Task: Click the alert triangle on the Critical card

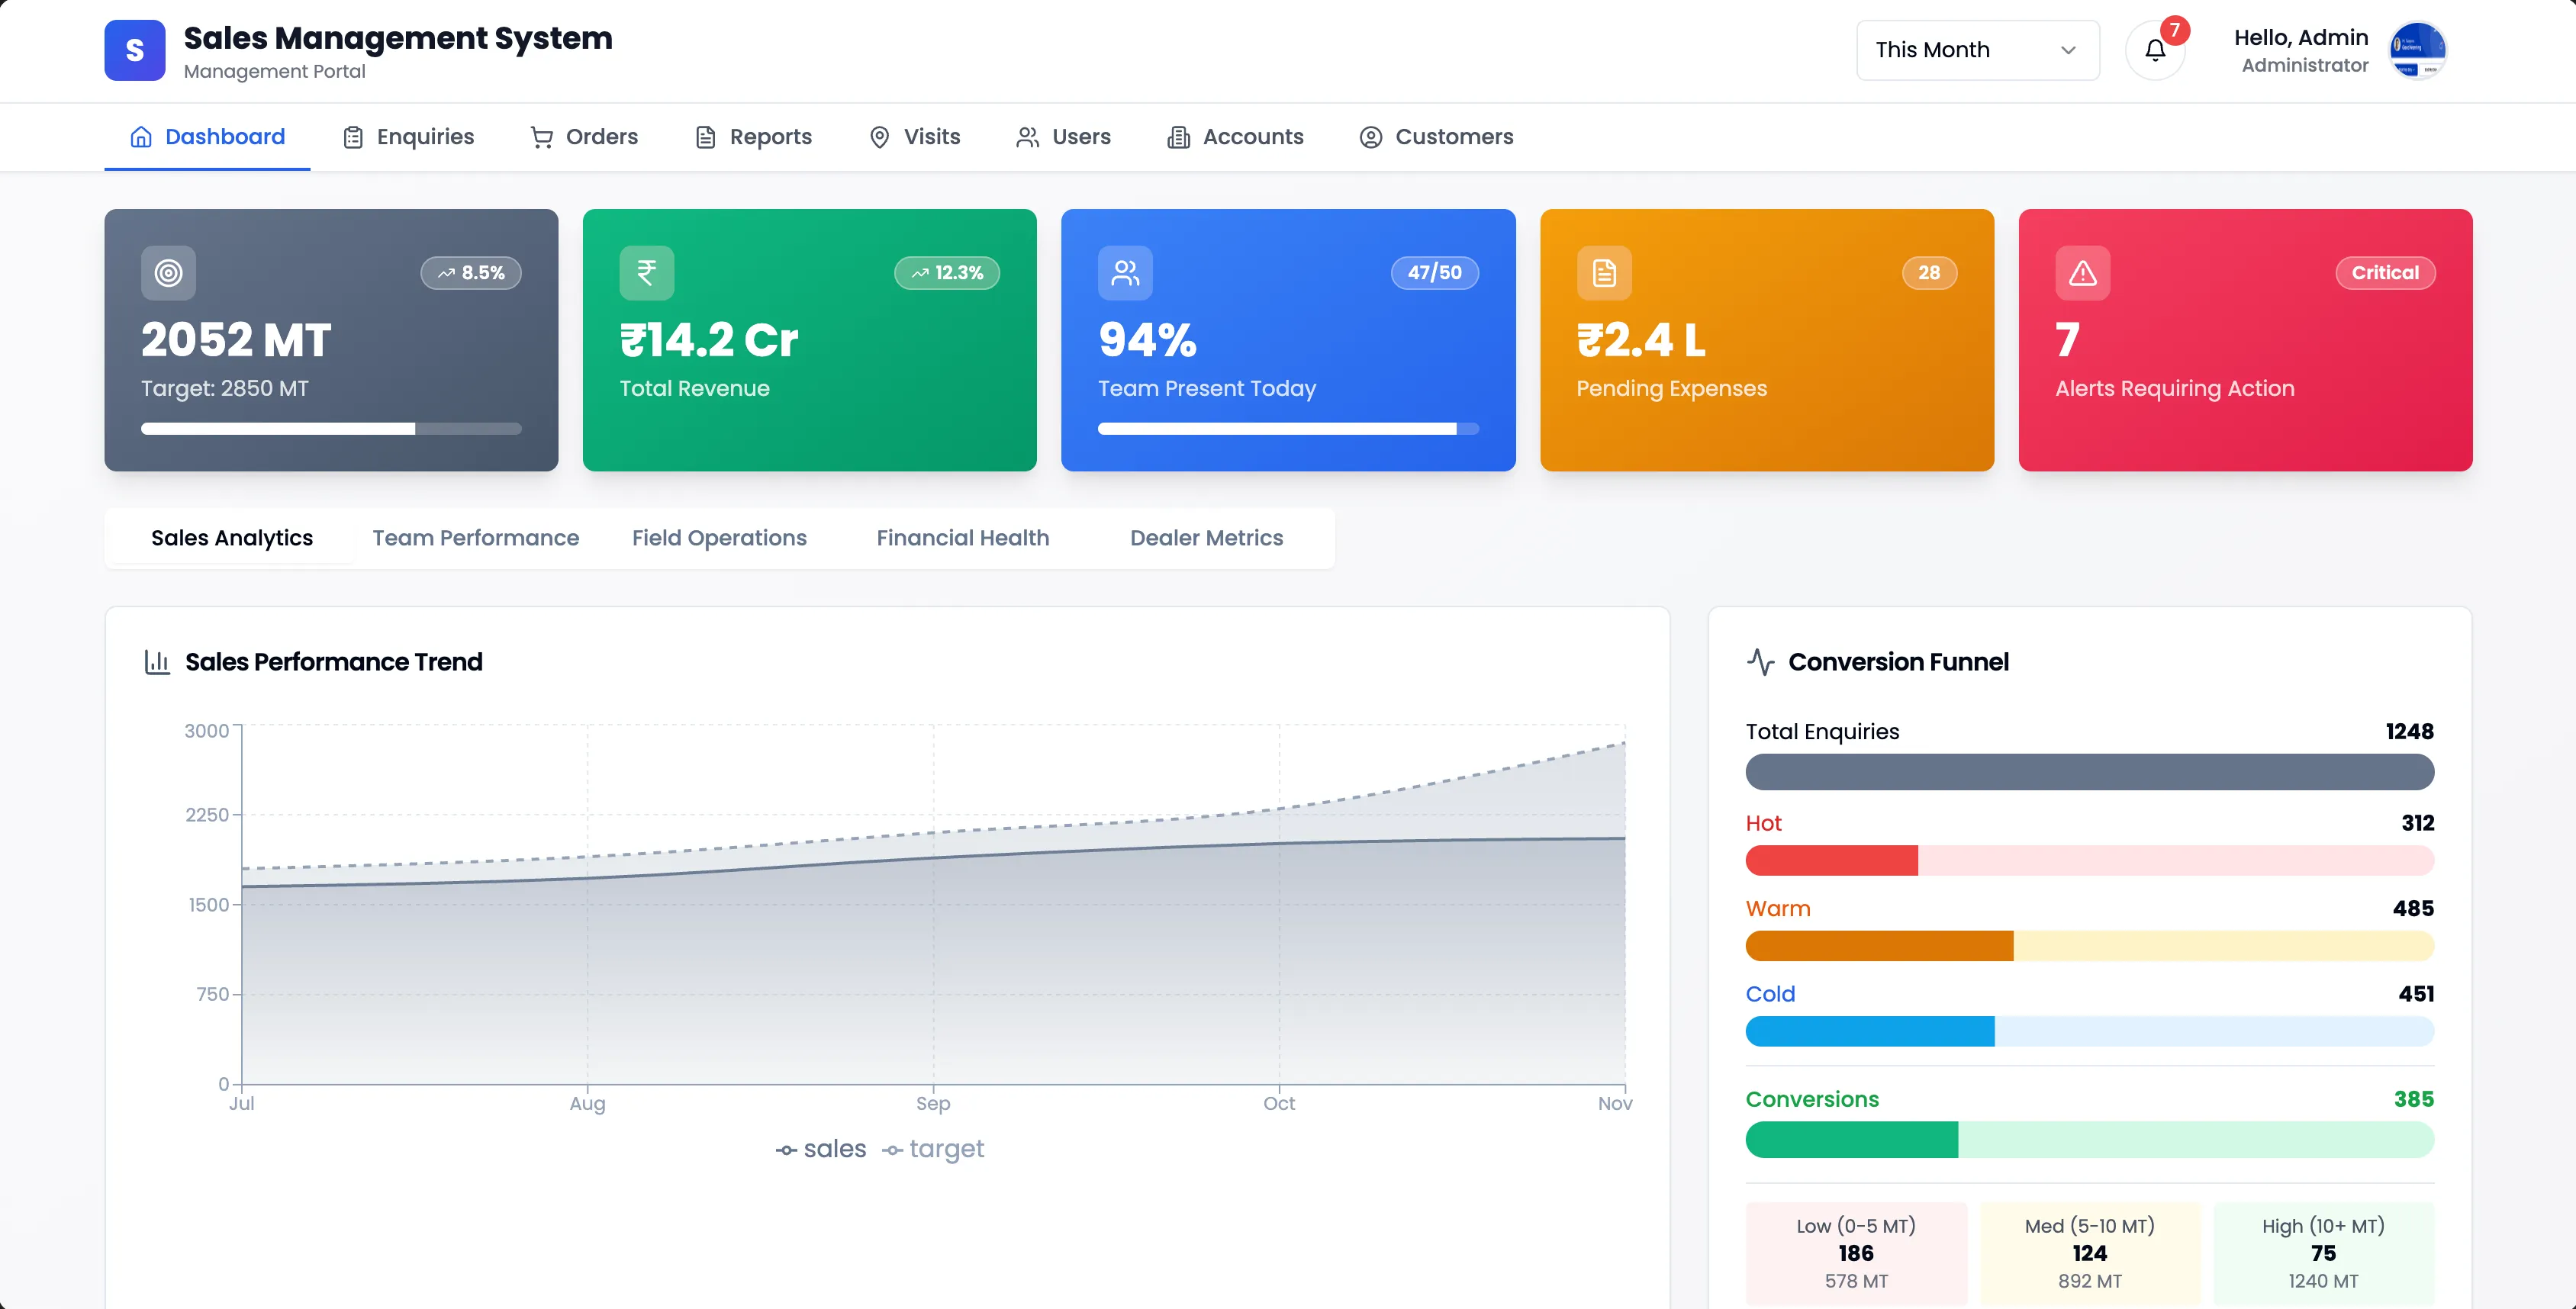Action: (2082, 272)
